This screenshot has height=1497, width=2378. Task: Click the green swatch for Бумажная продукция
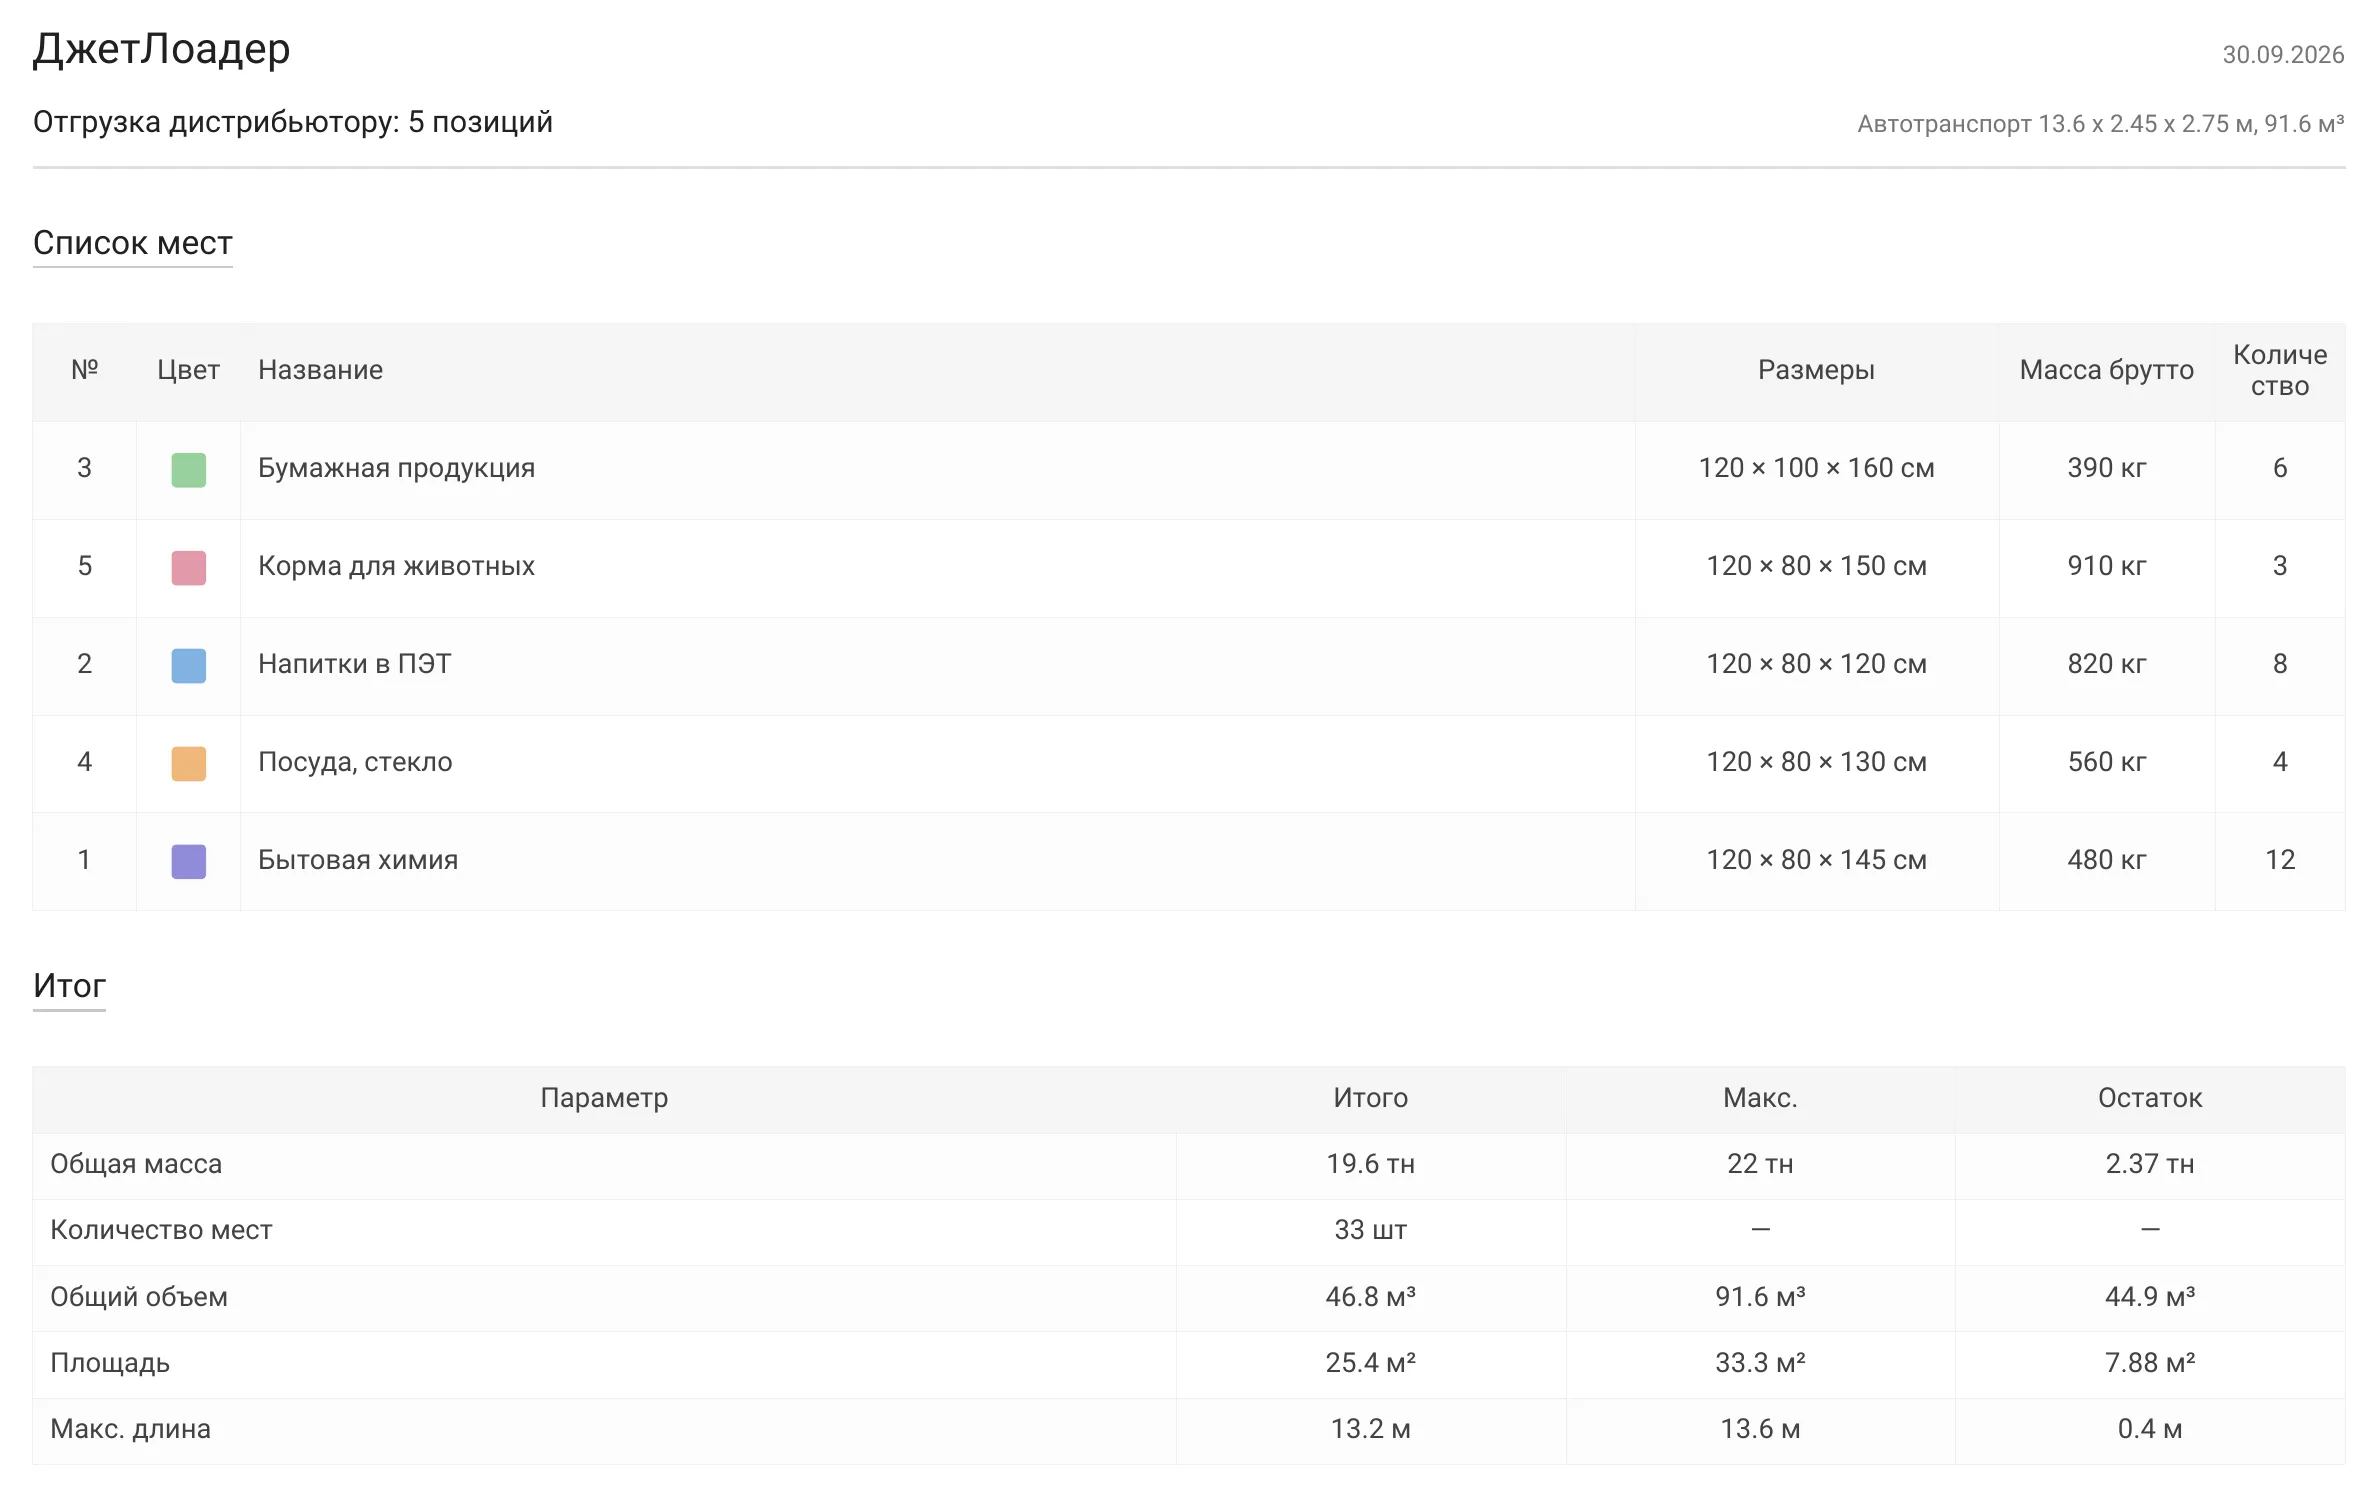[x=188, y=469]
